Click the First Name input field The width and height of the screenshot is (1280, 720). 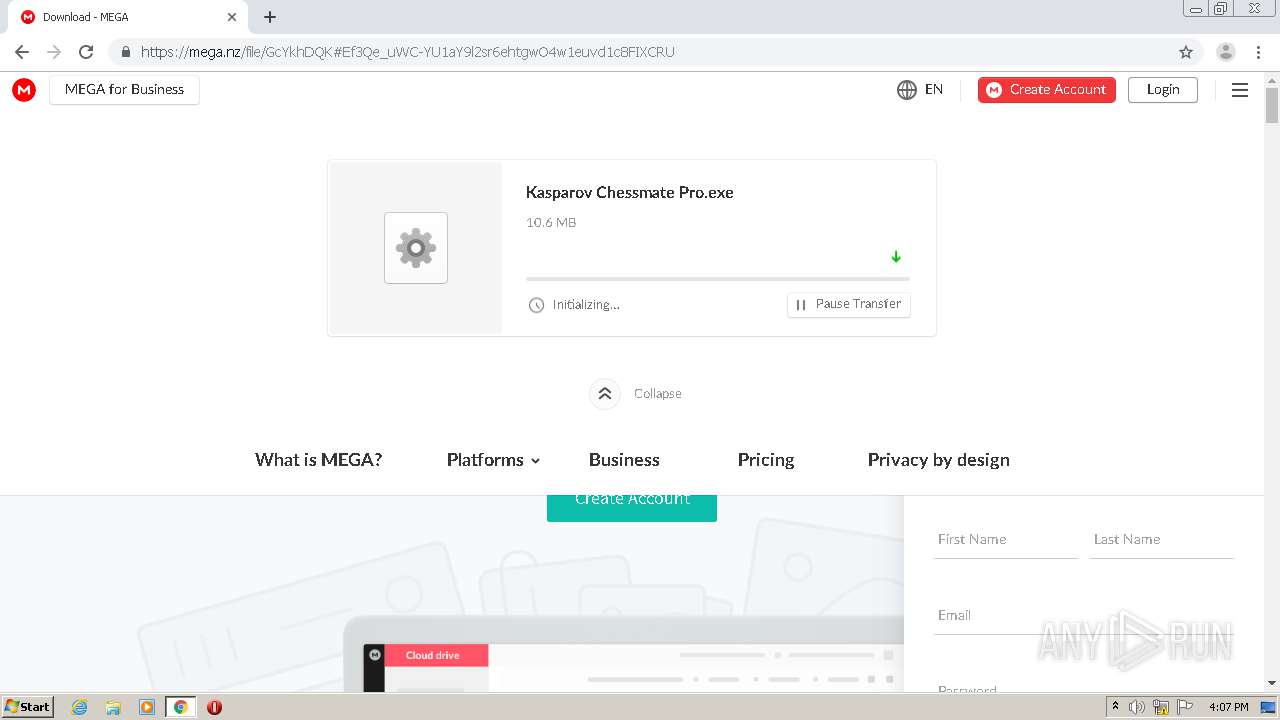click(1006, 540)
